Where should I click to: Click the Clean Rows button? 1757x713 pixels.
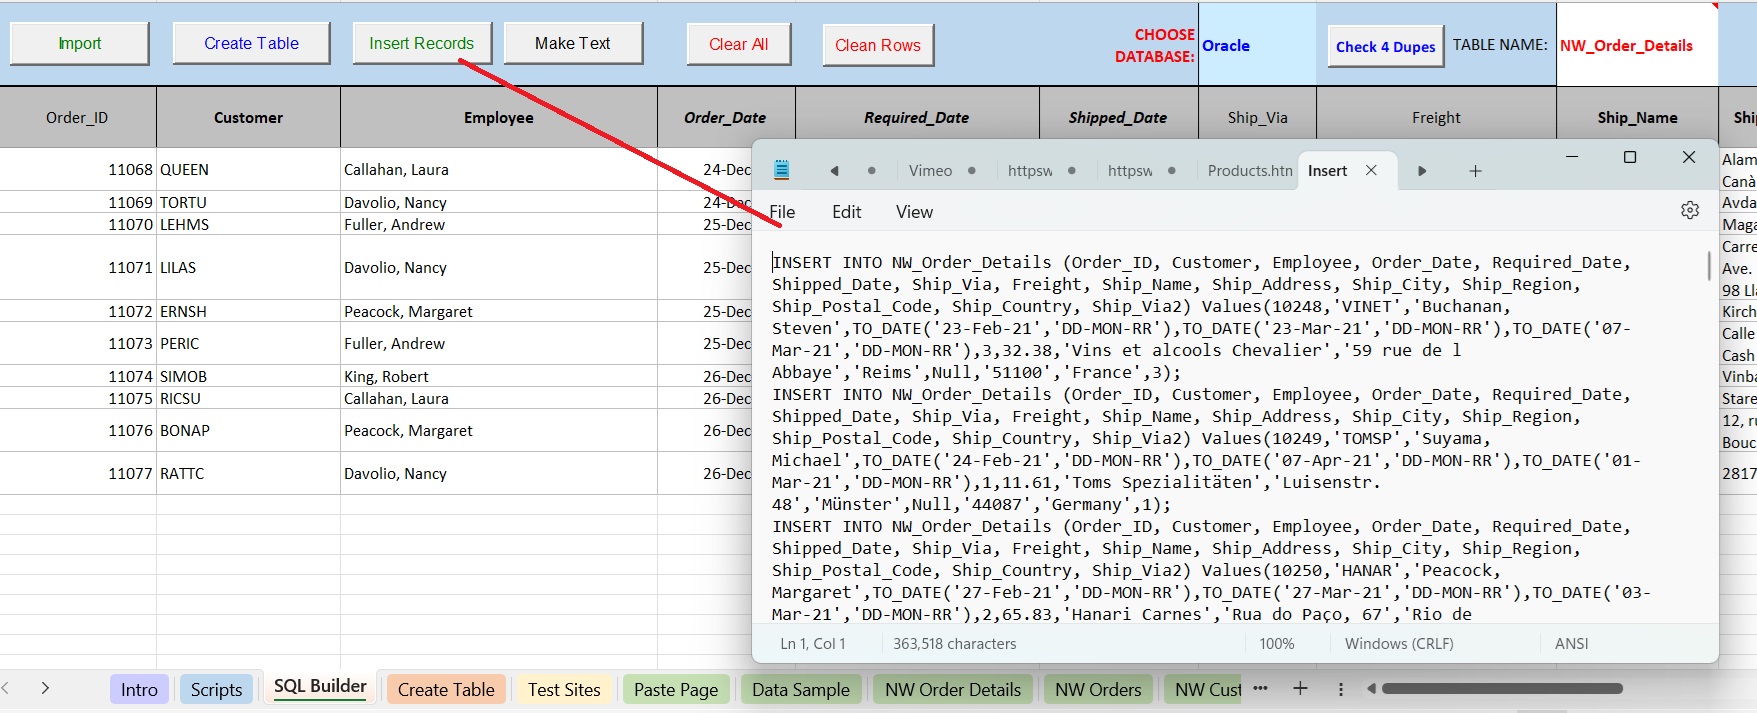[x=877, y=45]
